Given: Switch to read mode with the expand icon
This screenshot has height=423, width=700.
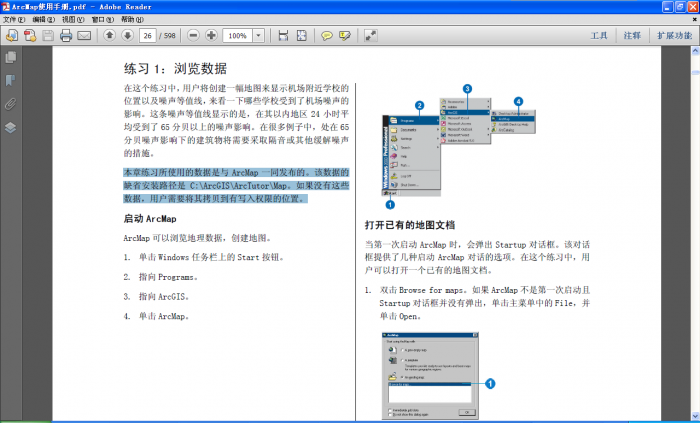Looking at the screenshot, I should click(371, 36).
